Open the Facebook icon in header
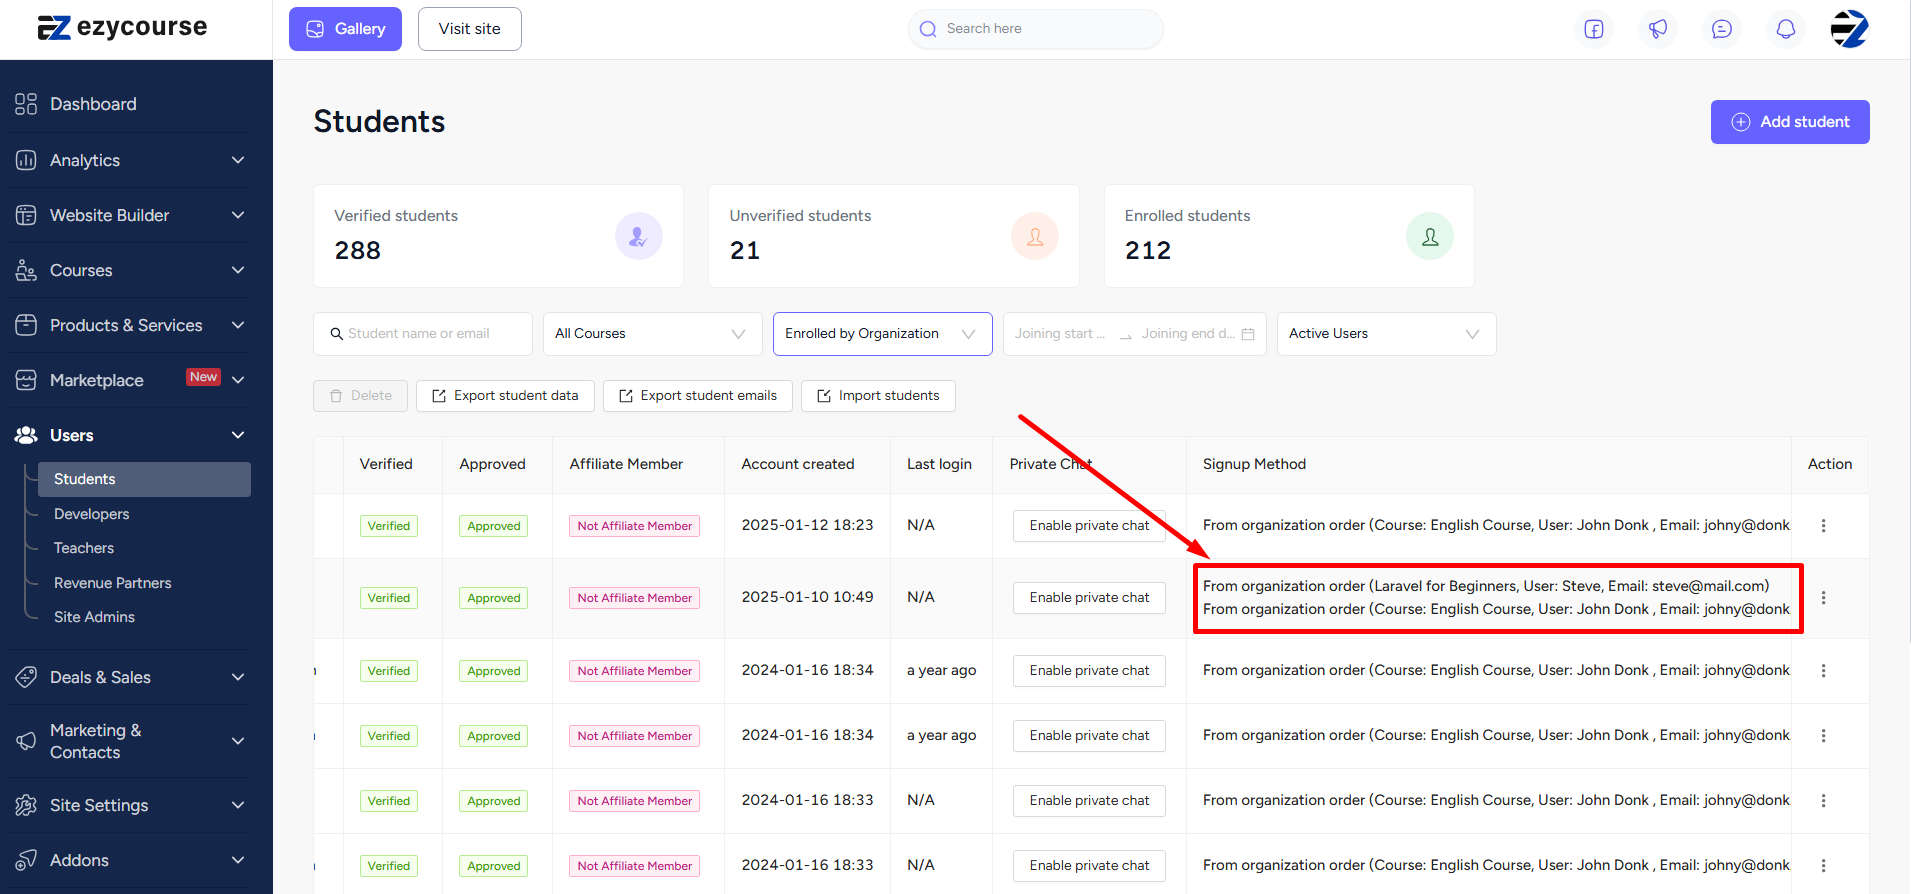Image resolution: width=1911 pixels, height=894 pixels. coord(1594,29)
